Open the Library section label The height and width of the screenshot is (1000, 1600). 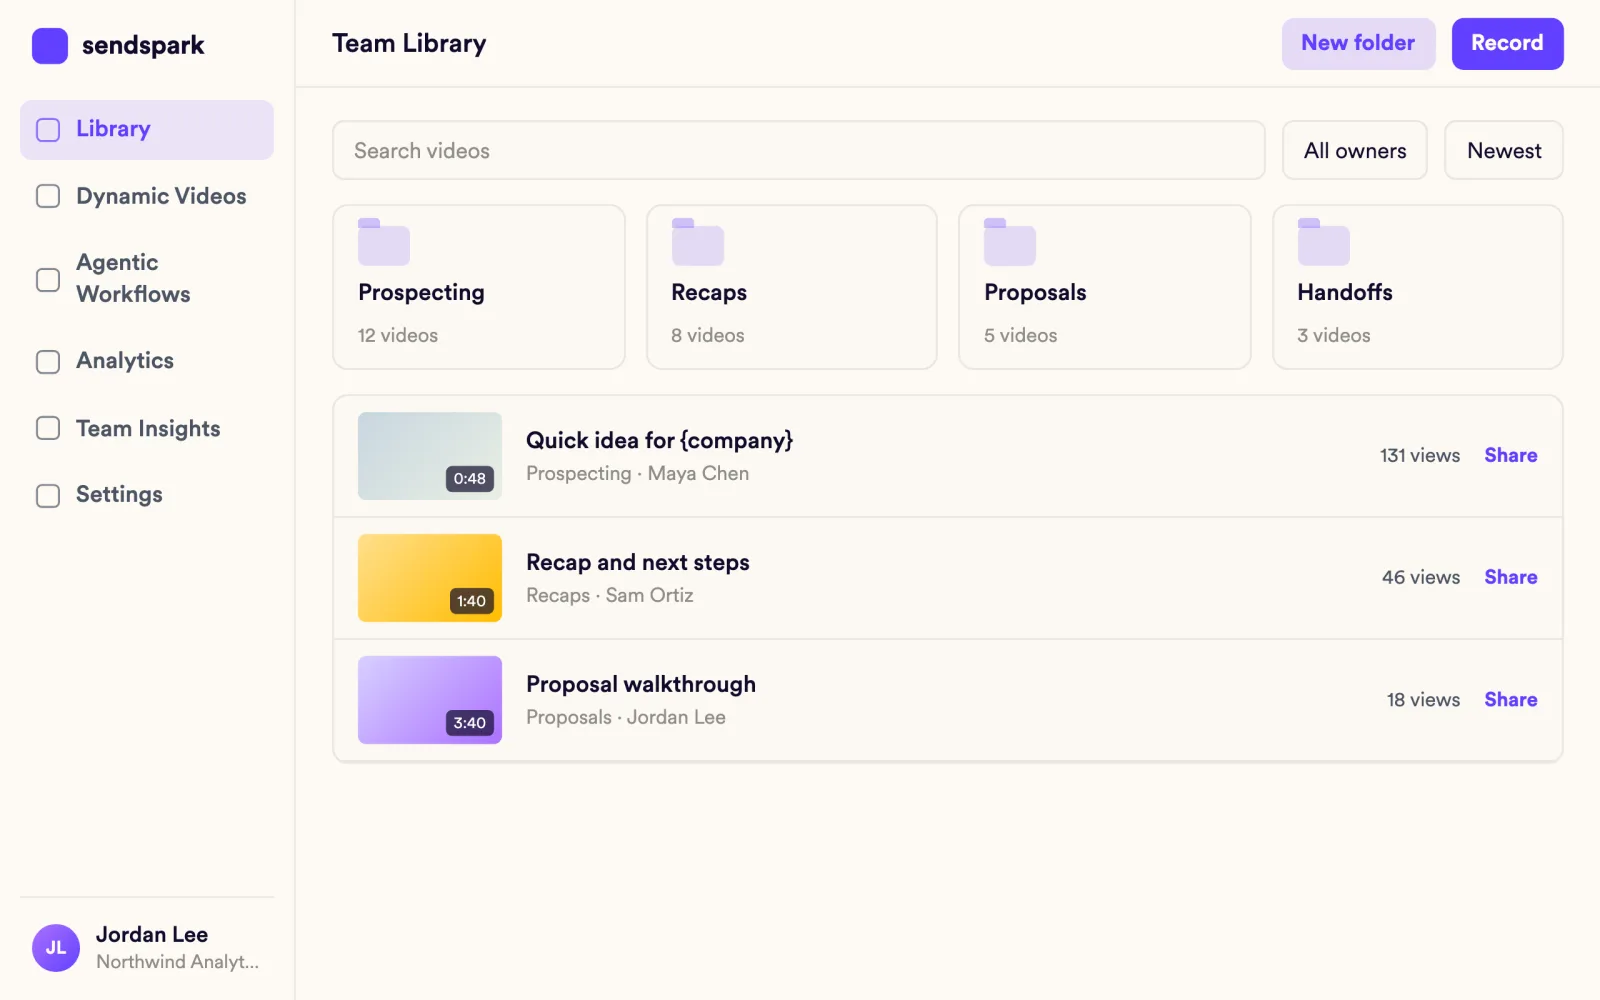pos(113,129)
